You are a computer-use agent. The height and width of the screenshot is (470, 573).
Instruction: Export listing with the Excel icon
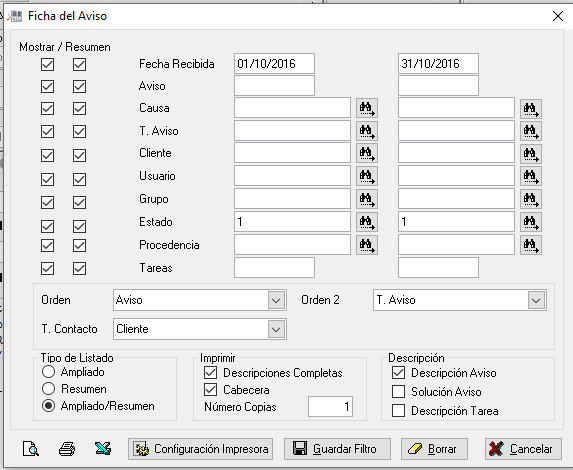(x=103, y=448)
